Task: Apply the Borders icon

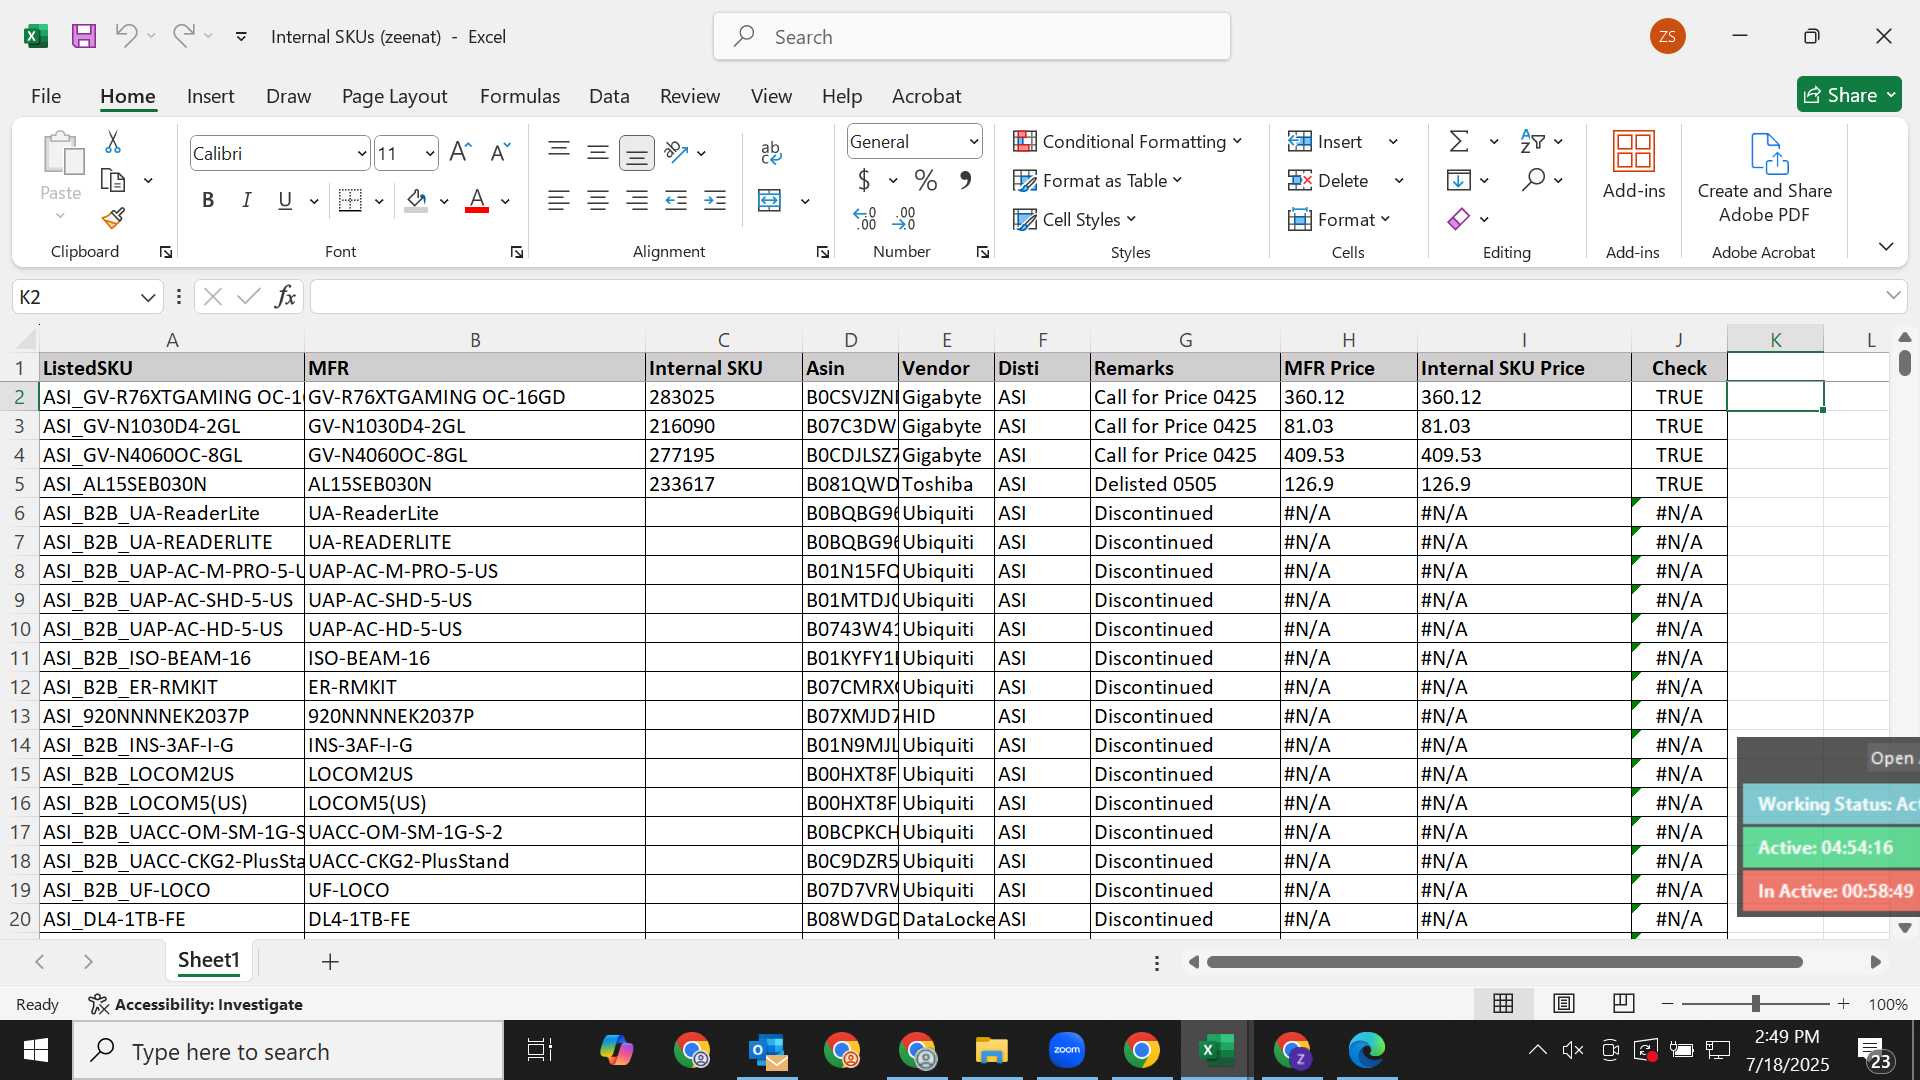Action: click(350, 200)
